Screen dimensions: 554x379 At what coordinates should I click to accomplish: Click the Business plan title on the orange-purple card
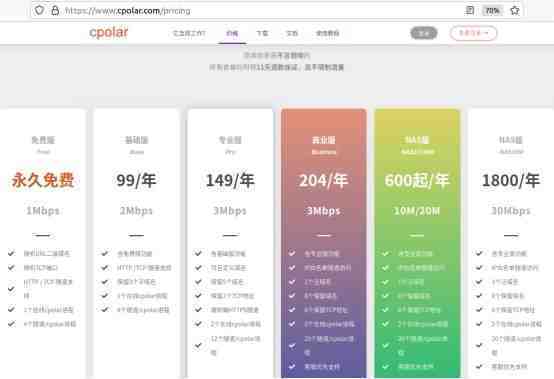click(x=324, y=140)
